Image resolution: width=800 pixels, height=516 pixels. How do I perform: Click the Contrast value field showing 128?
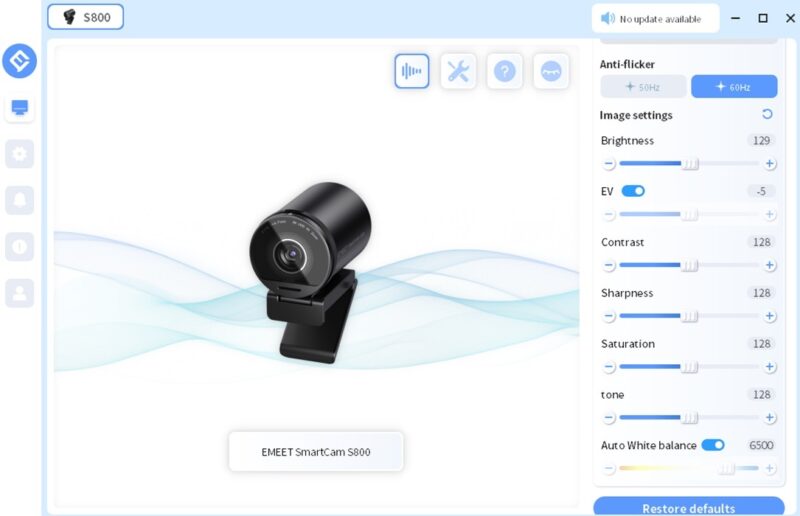pyautogui.click(x=761, y=242)
